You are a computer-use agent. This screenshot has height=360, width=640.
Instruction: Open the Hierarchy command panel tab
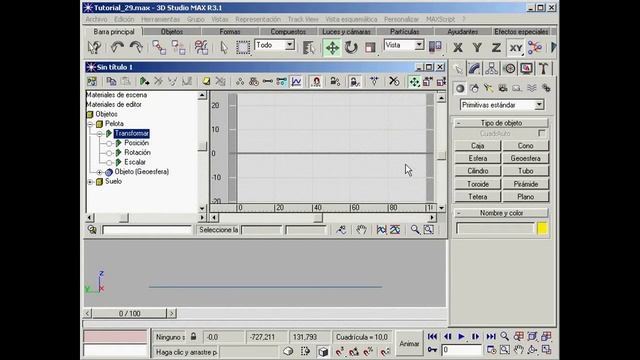(x=491, y=68)
